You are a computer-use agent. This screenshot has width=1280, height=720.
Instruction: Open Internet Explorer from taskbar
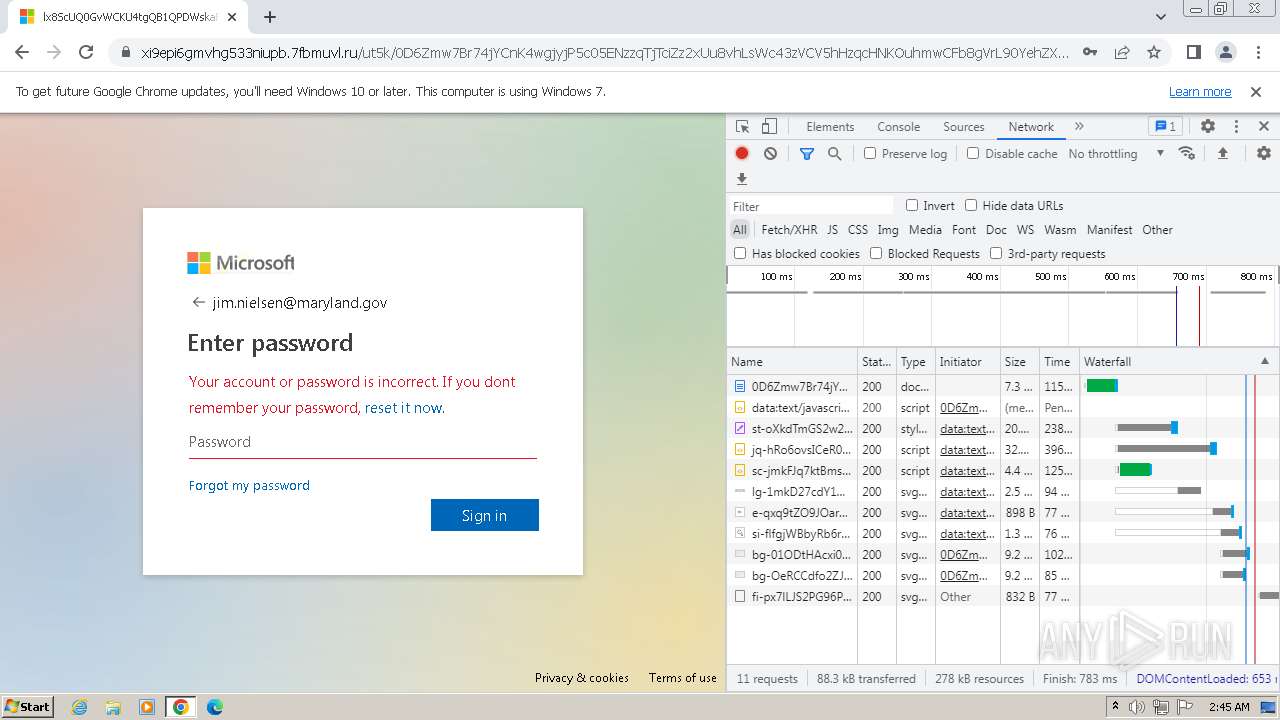80,706
